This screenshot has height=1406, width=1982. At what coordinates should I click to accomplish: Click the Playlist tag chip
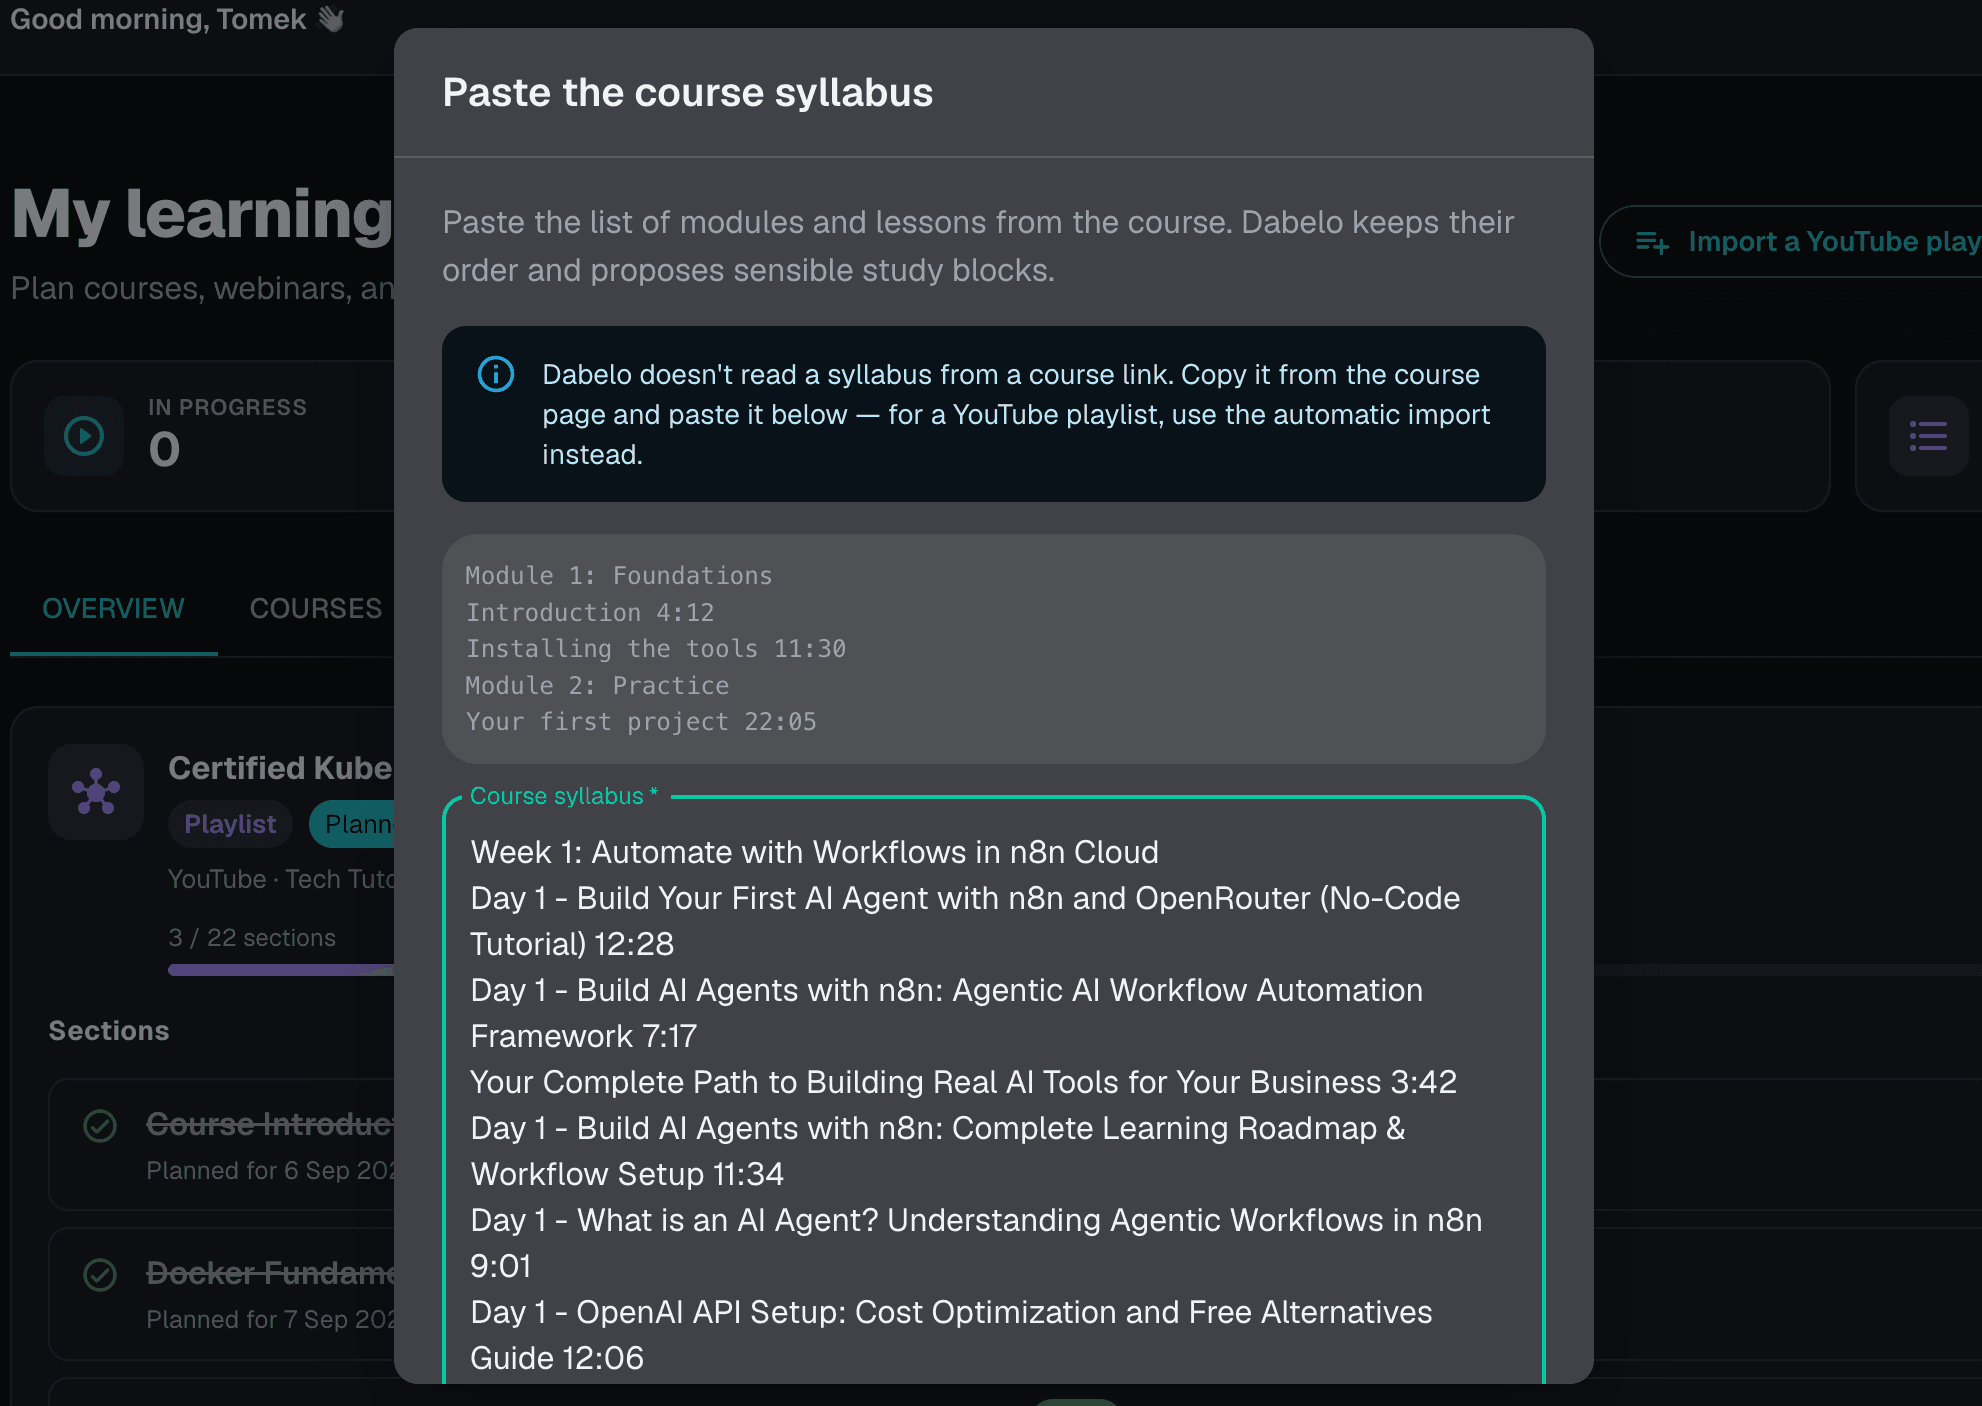pyautogui.click(x=230, y=824)
